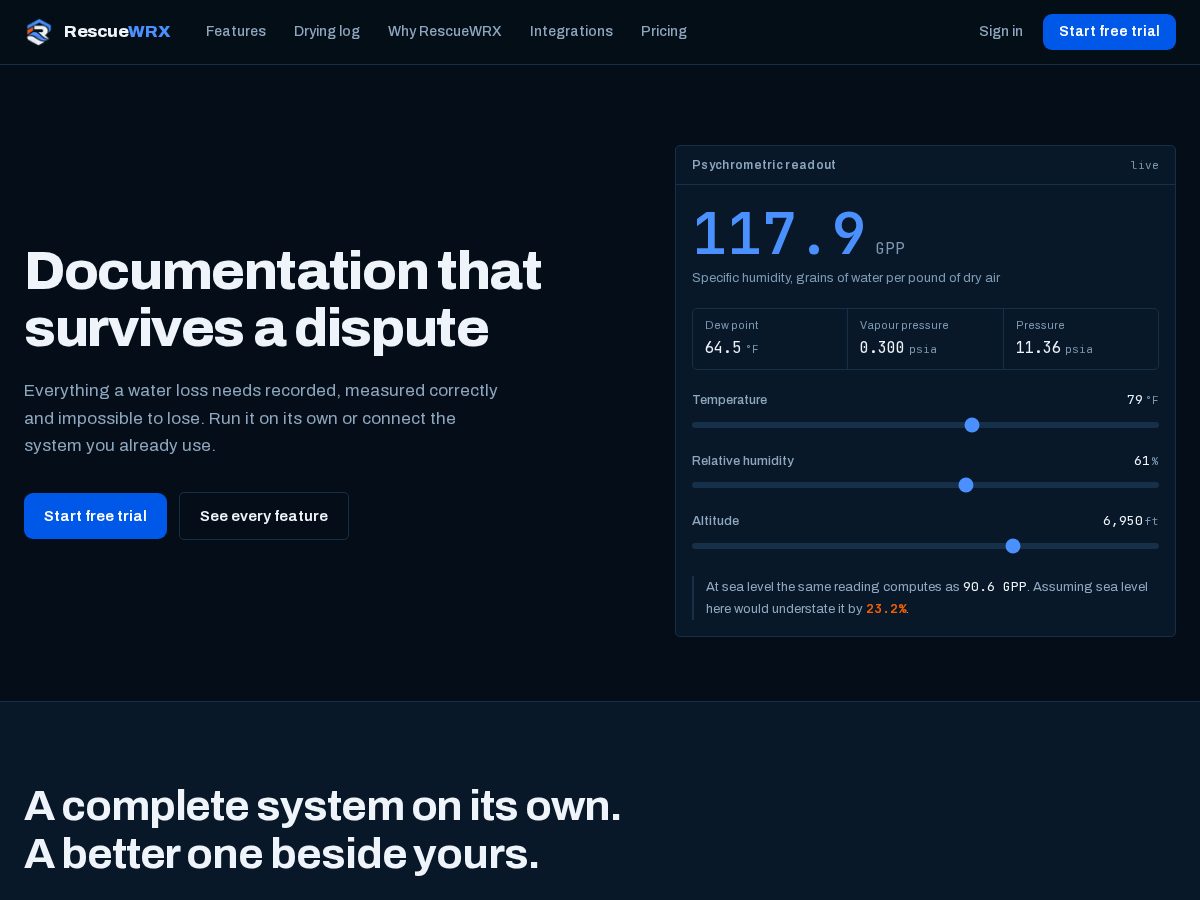Click hero Start free trial button
Screen dimensions: 1200x900
coord(95,516)
